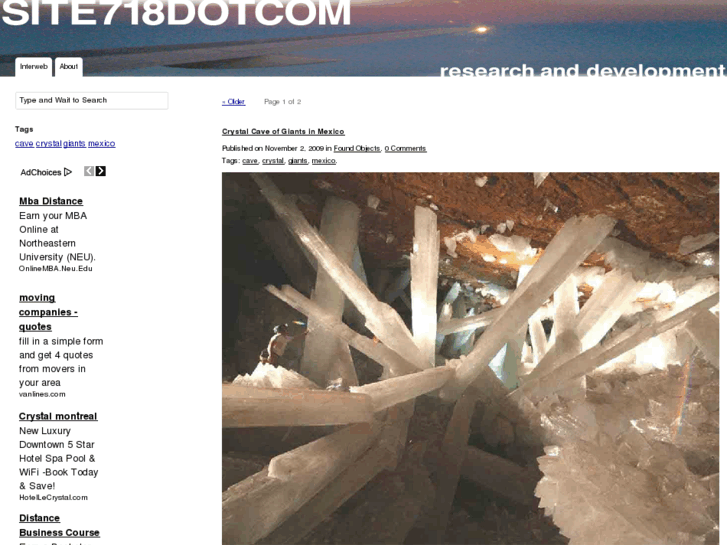Show next ads with the right arrow
This screenshot has height=545, width=727.
pos(101,171)
